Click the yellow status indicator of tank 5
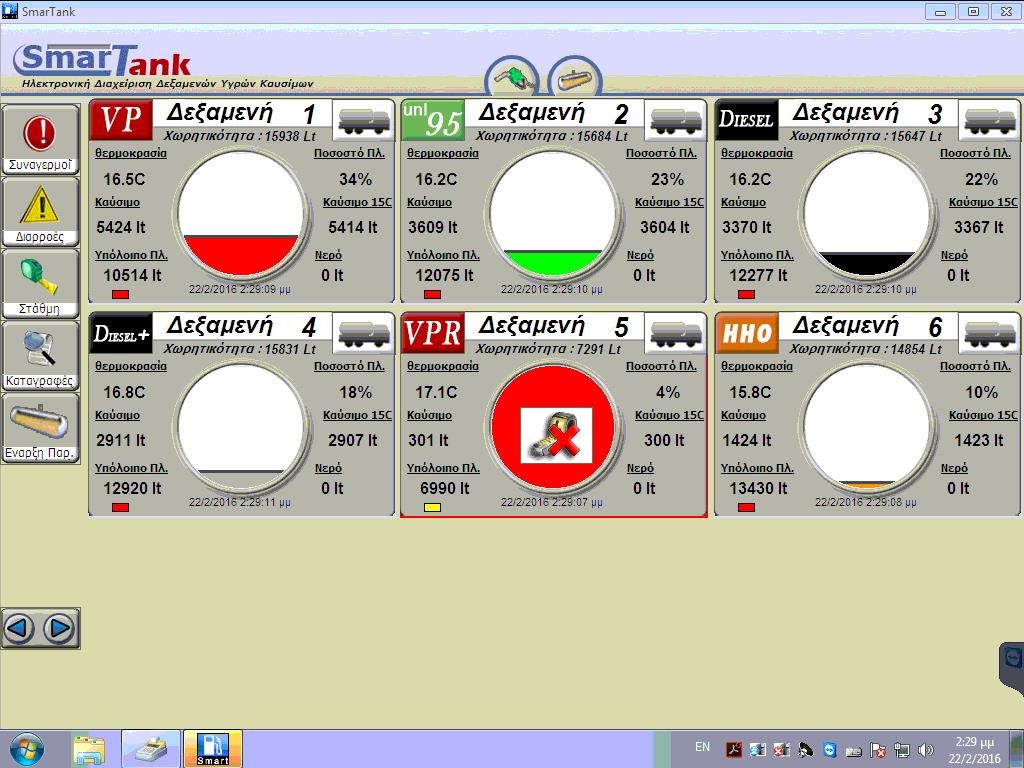The height and width of the screenshot is (768, 1024). tap(432, 507)
